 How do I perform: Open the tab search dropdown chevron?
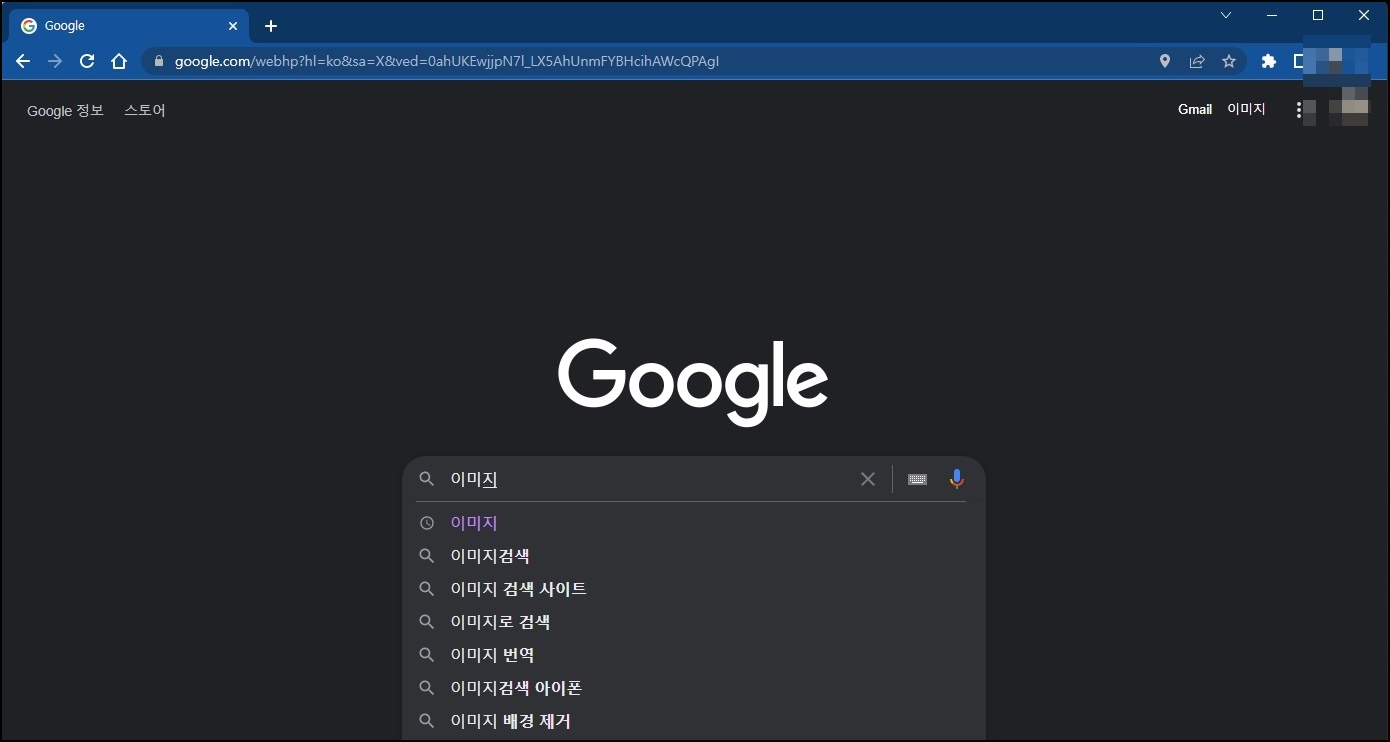pyautogui.click(x=1226, y=15)
